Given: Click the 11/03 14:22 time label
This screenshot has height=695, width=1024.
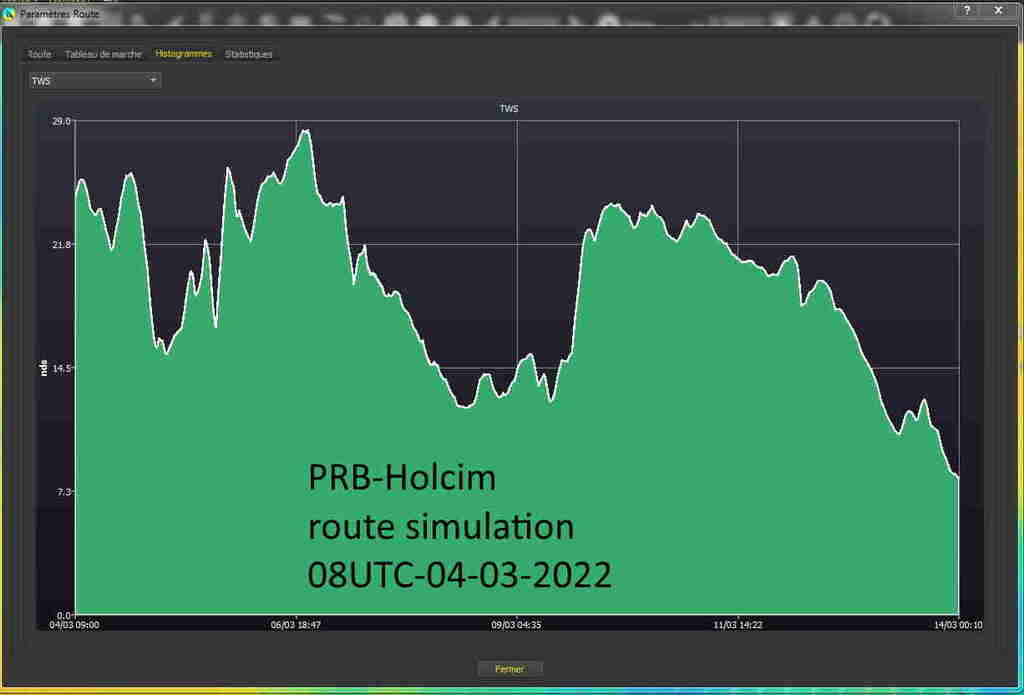Looking at the screenshot, I should (x=738, y=625).
